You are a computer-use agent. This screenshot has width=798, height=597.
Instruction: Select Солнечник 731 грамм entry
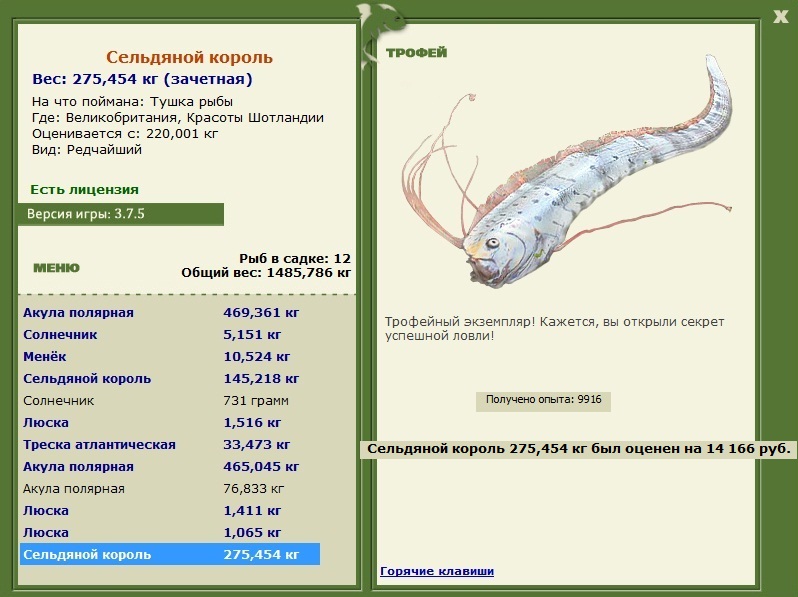coord(170,401)
